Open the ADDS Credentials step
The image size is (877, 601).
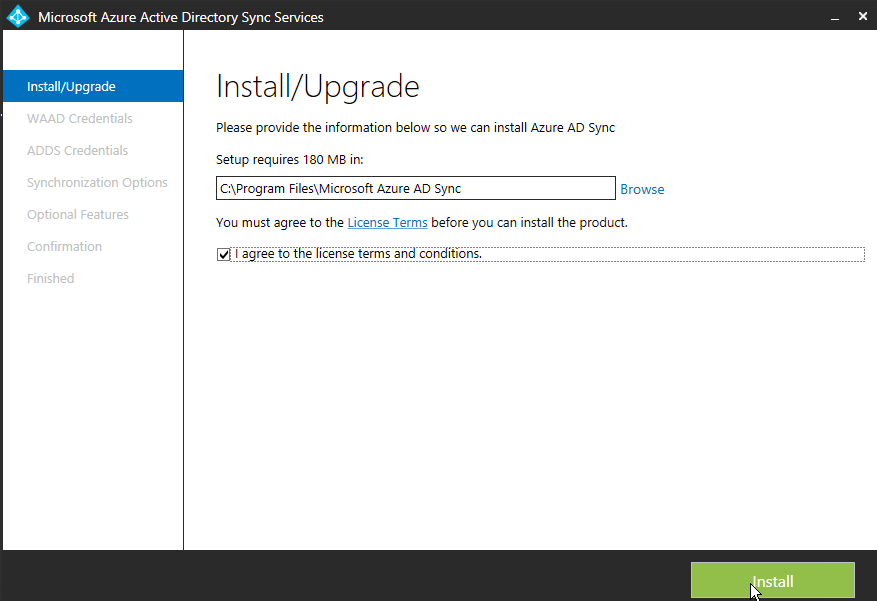pos(77,151)
